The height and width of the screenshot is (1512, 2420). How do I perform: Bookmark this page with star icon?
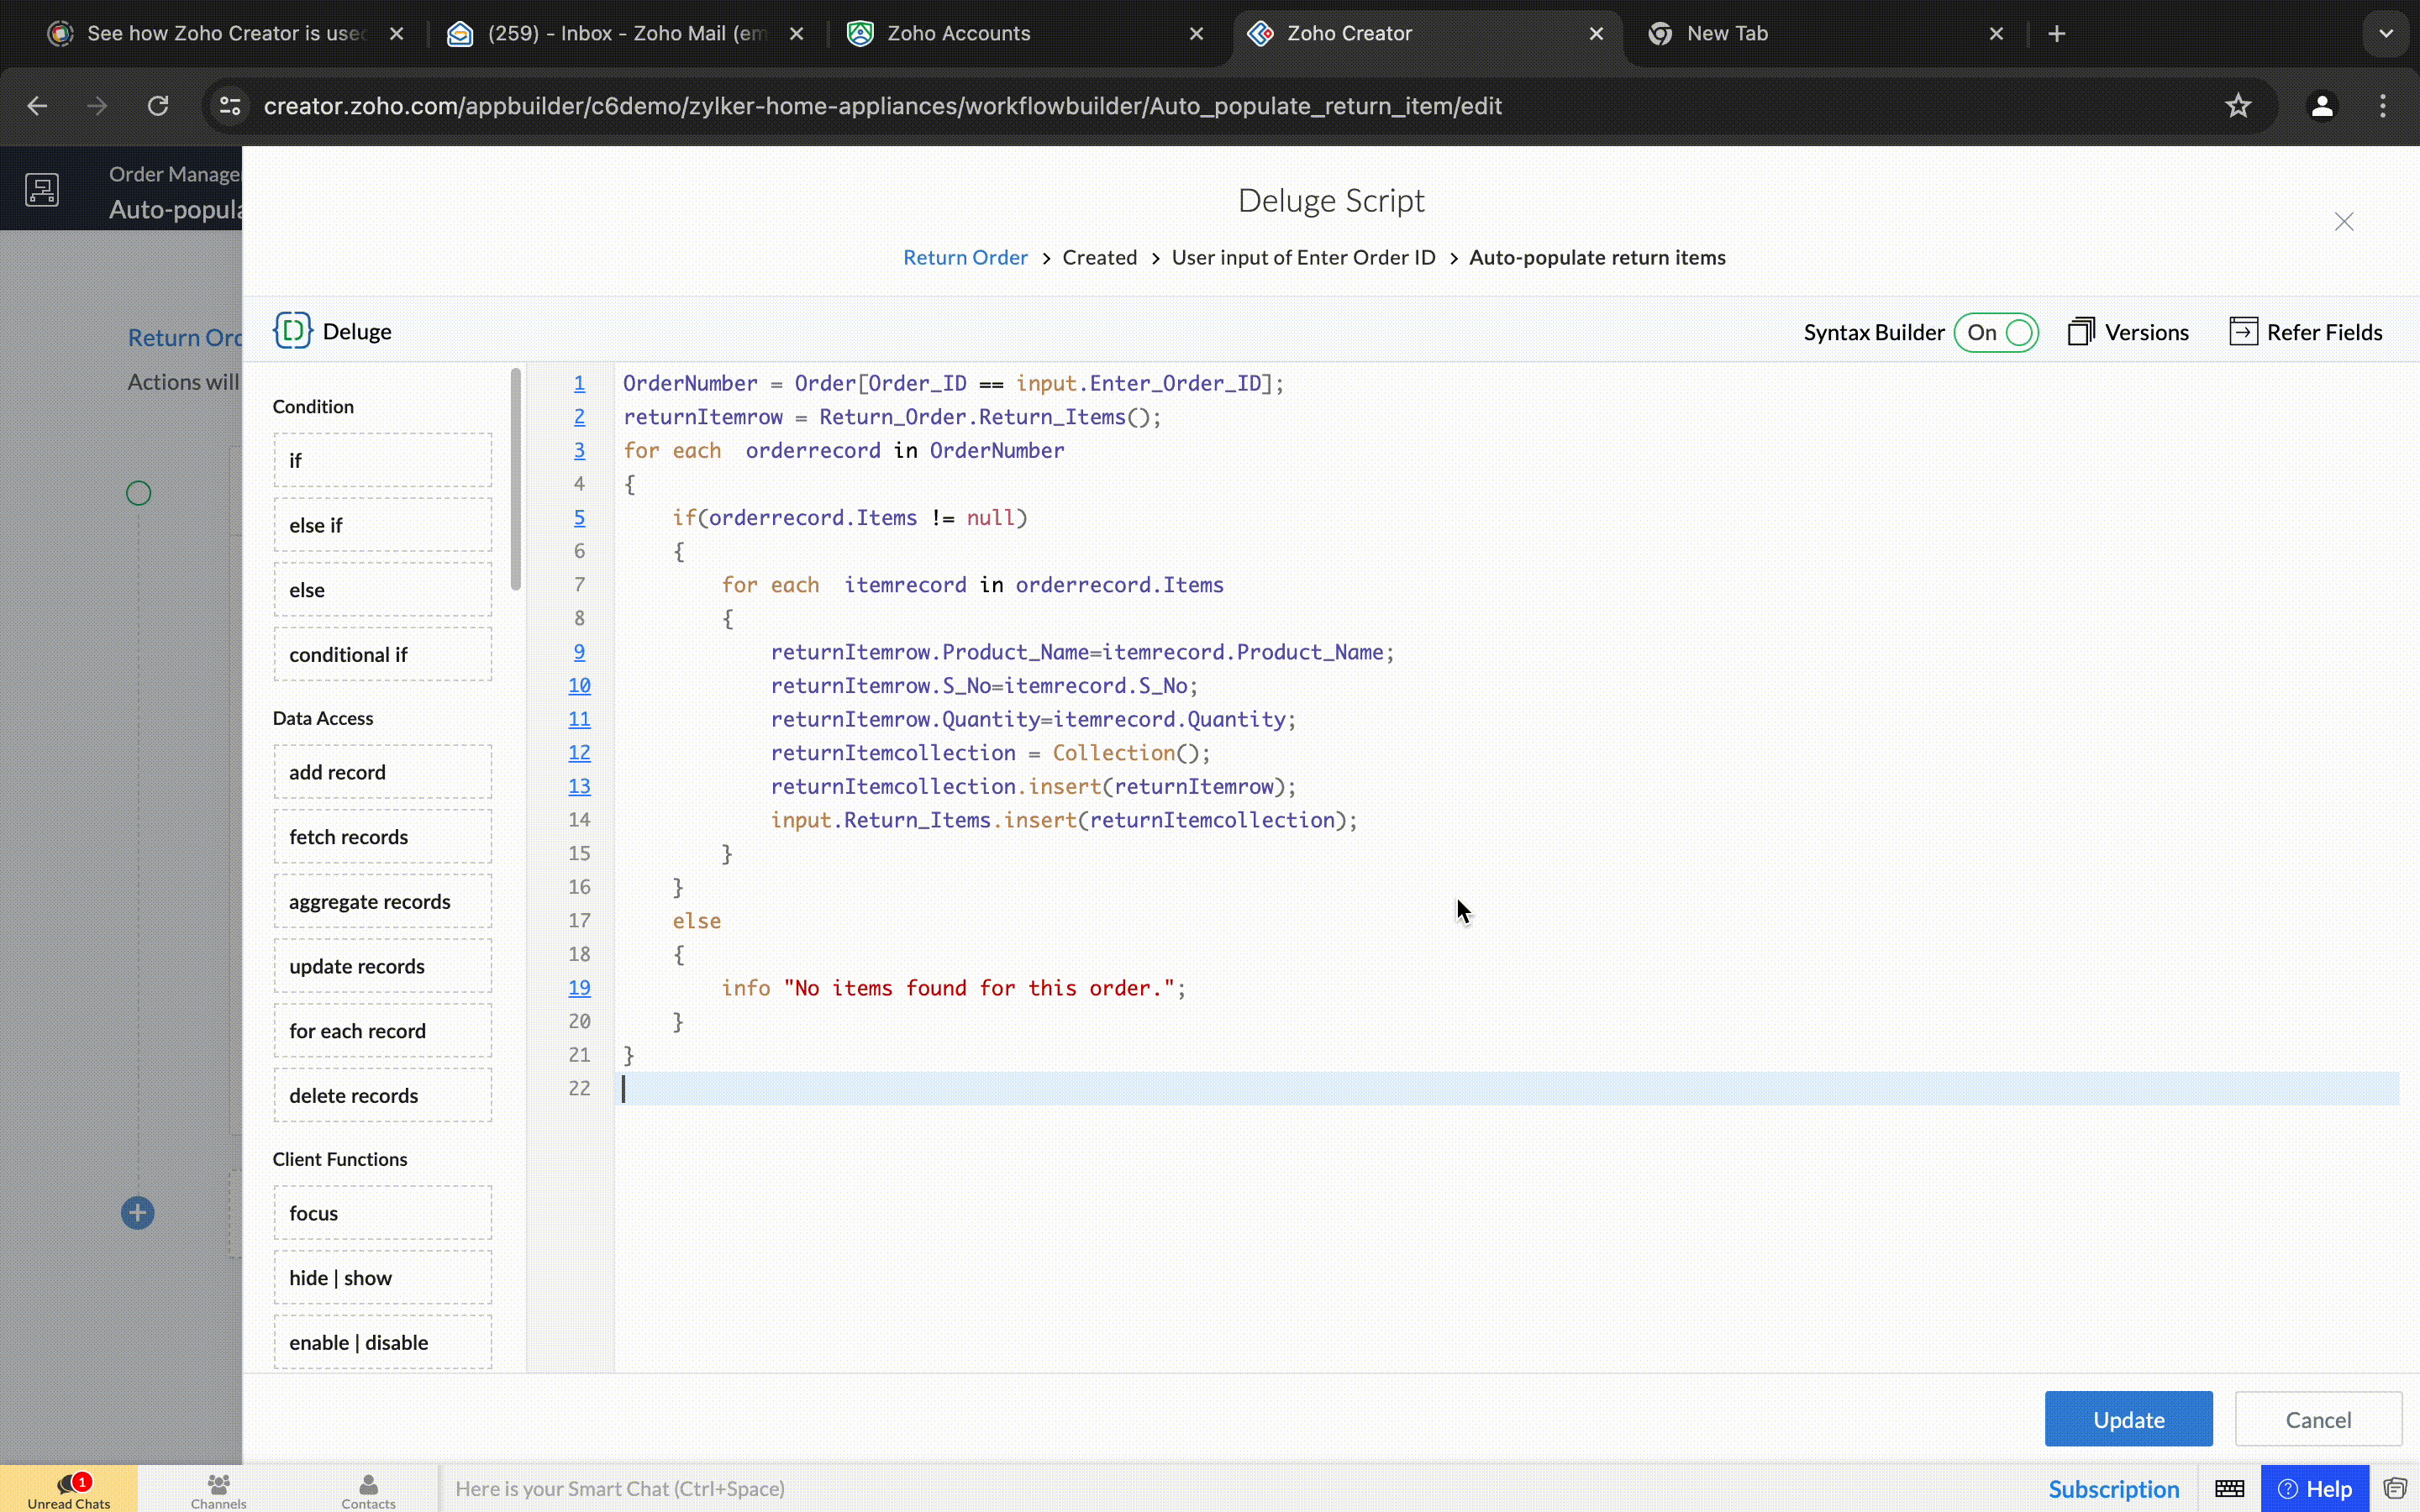[2238, 106]
